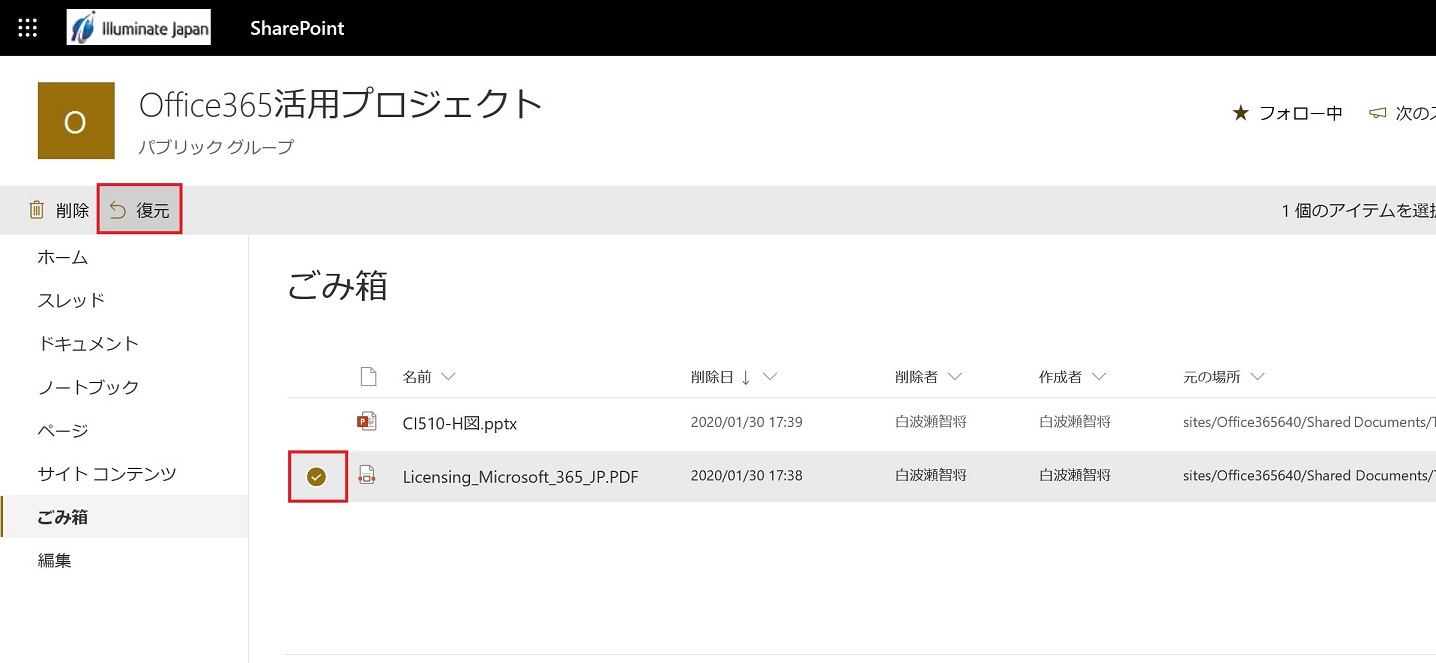Click deletion date 2020/01/30 17:38
Image resolution: width=1436 pixels, height=663 pixels.
tap(746, 476)
